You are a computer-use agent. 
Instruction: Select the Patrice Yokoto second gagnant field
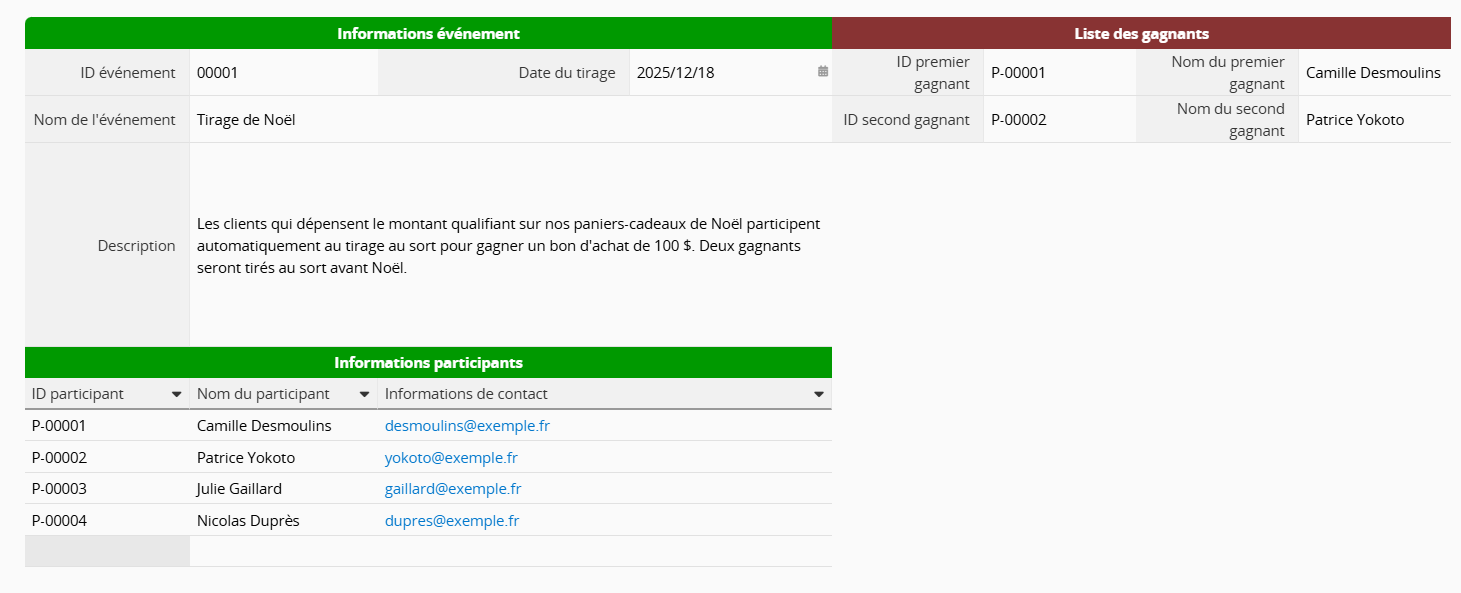click(1375, 119)
